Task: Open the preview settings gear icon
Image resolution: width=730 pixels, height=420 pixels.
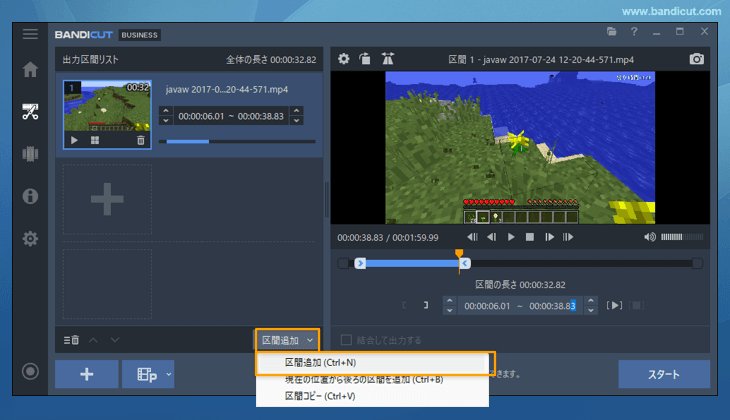Action: coord(344,59)
